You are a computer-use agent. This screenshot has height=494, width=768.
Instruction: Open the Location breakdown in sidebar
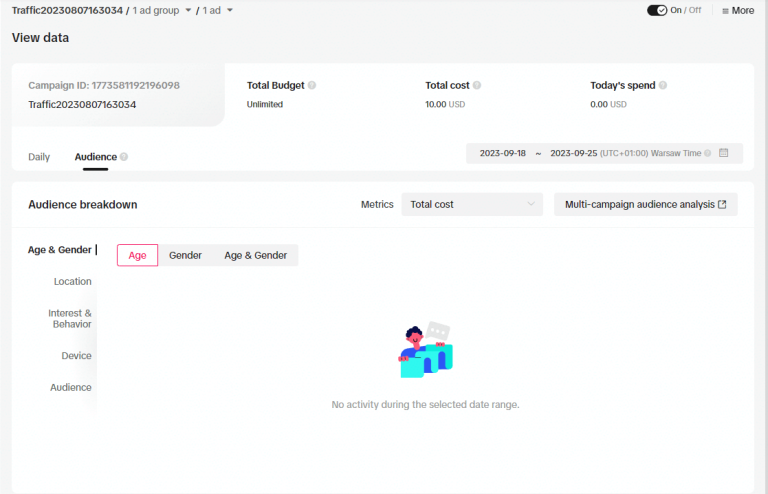72,282
